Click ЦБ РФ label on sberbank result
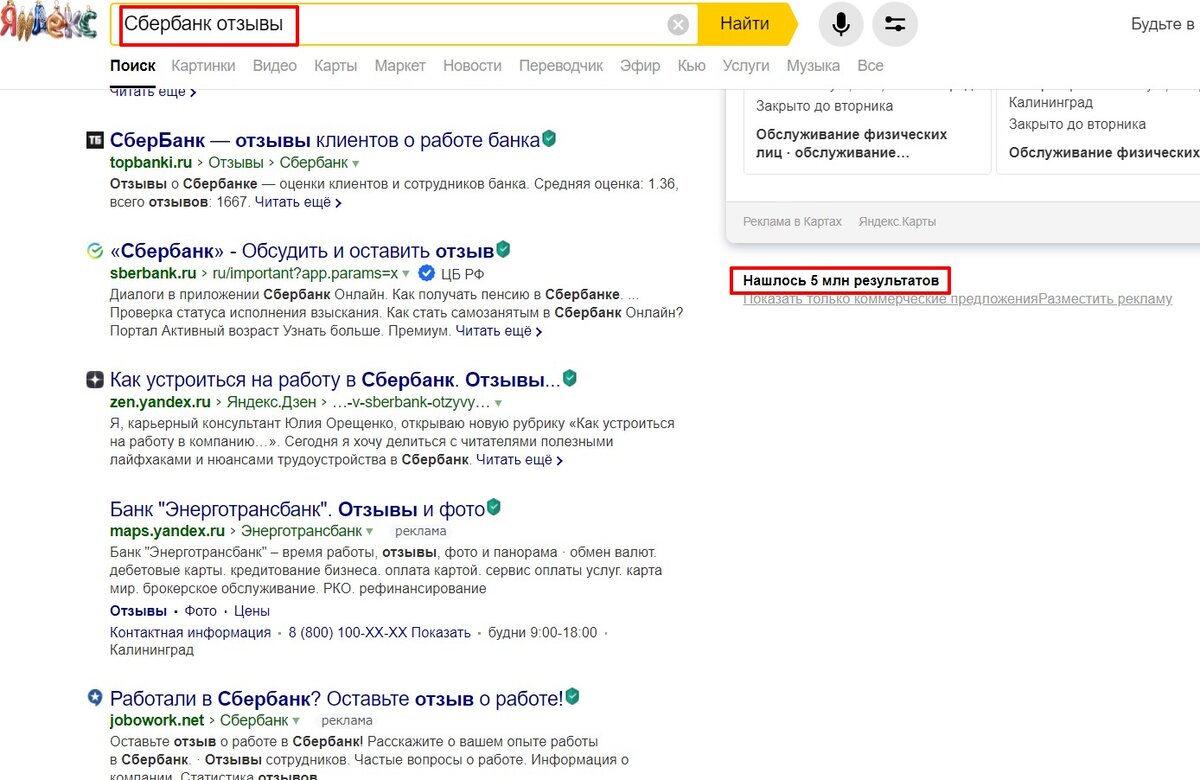 coord(461,273)
